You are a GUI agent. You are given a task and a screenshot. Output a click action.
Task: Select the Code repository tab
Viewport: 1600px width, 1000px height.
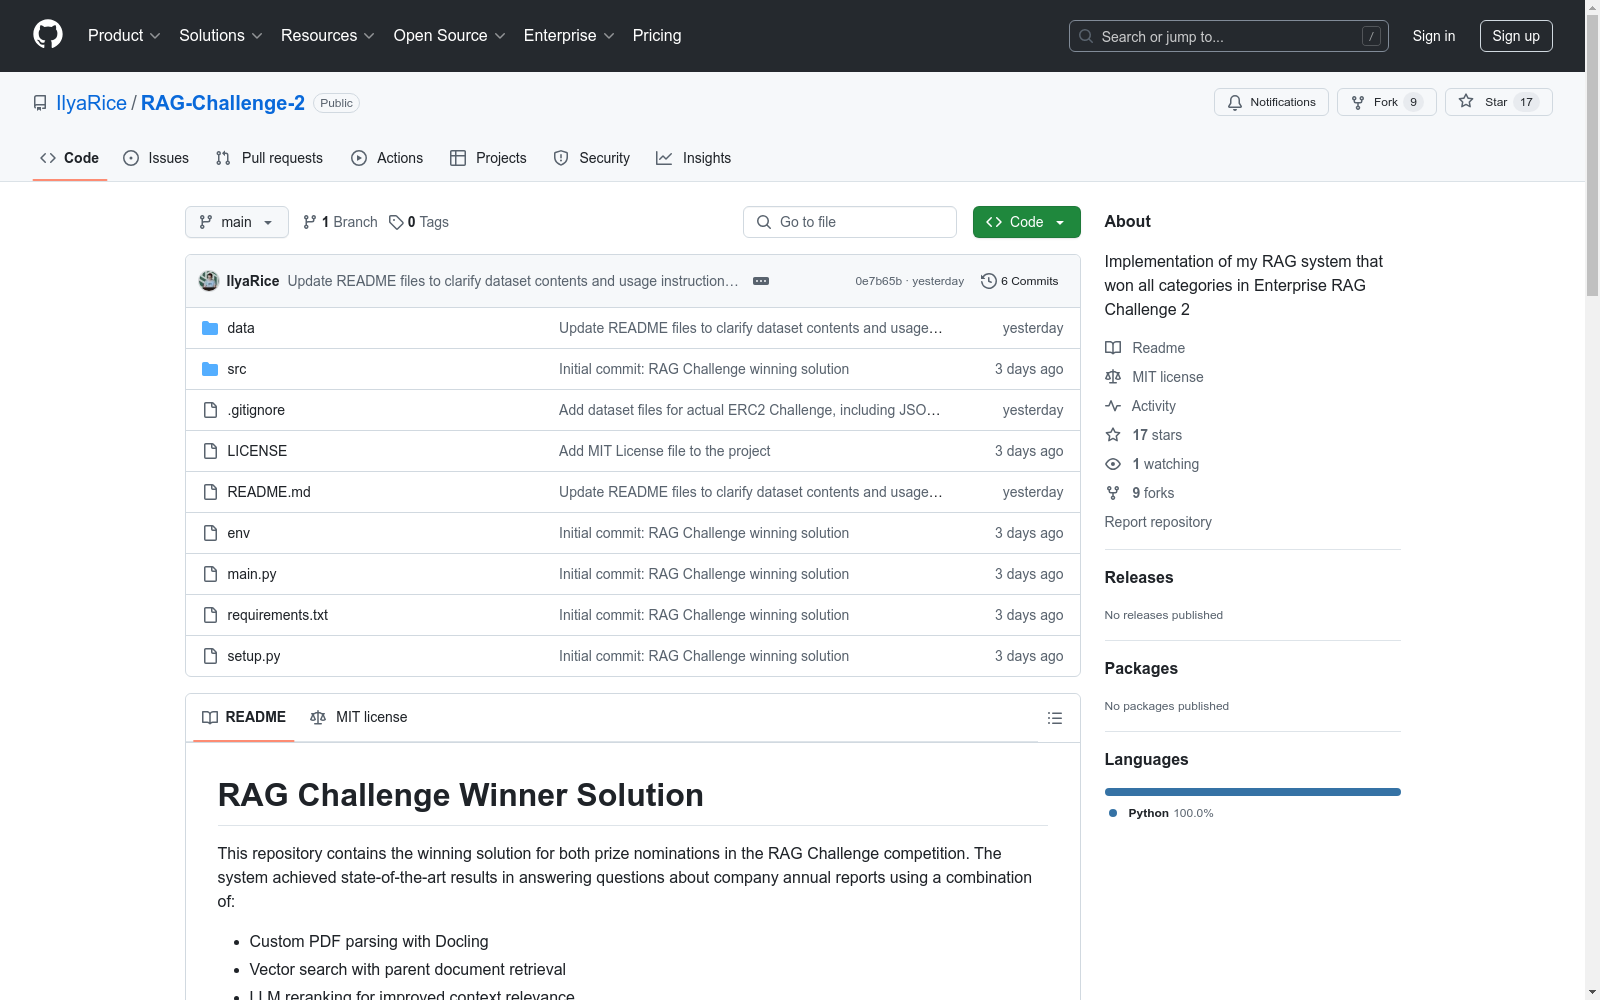[70, 158]
